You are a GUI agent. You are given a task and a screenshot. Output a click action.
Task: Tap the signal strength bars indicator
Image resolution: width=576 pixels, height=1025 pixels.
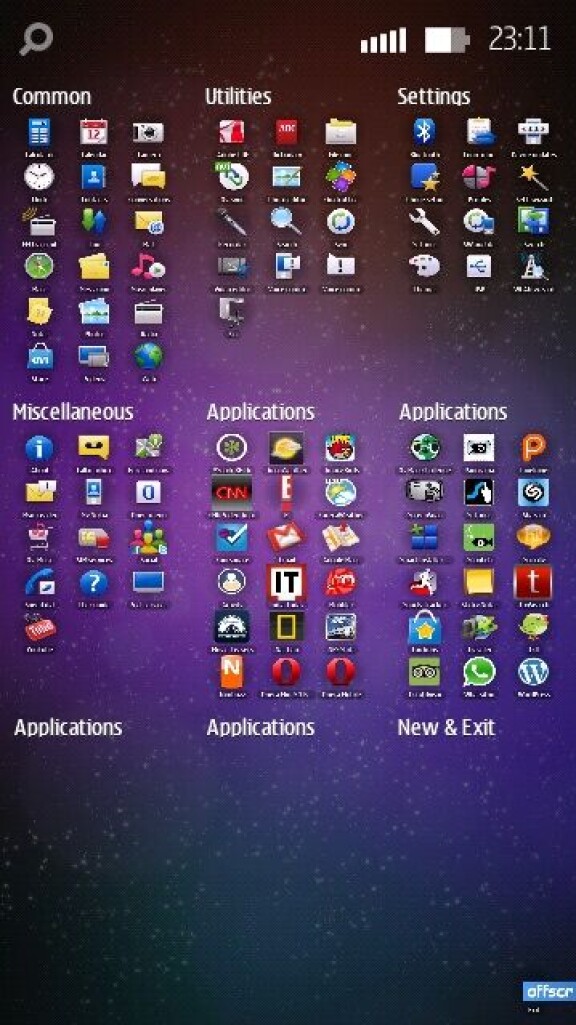pyautogui.click(x=383, y=41)
